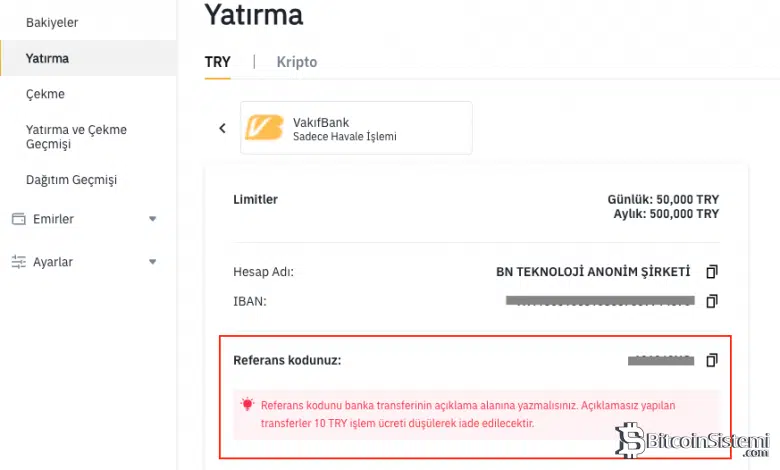Click the BitcoinSistemi coin logo
This screenshot has height=470, width=780.
[630, 440]
